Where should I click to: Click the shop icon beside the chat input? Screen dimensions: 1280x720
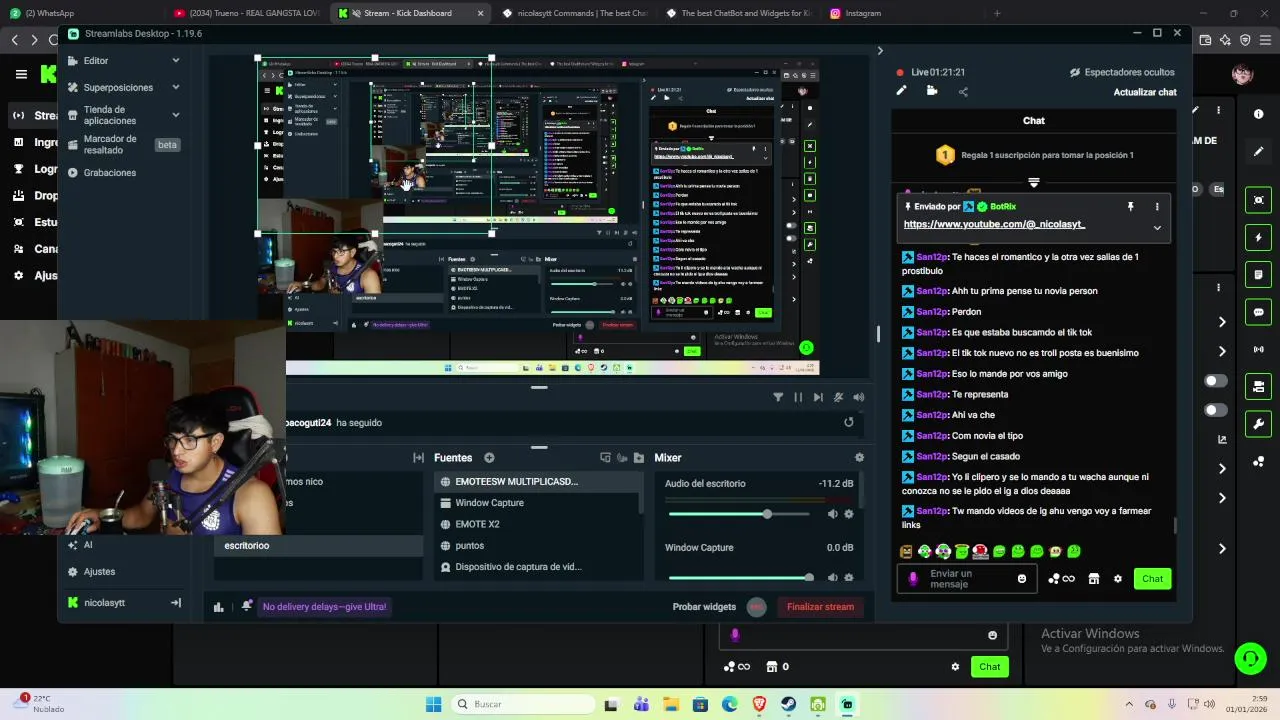click(1094, 579)
